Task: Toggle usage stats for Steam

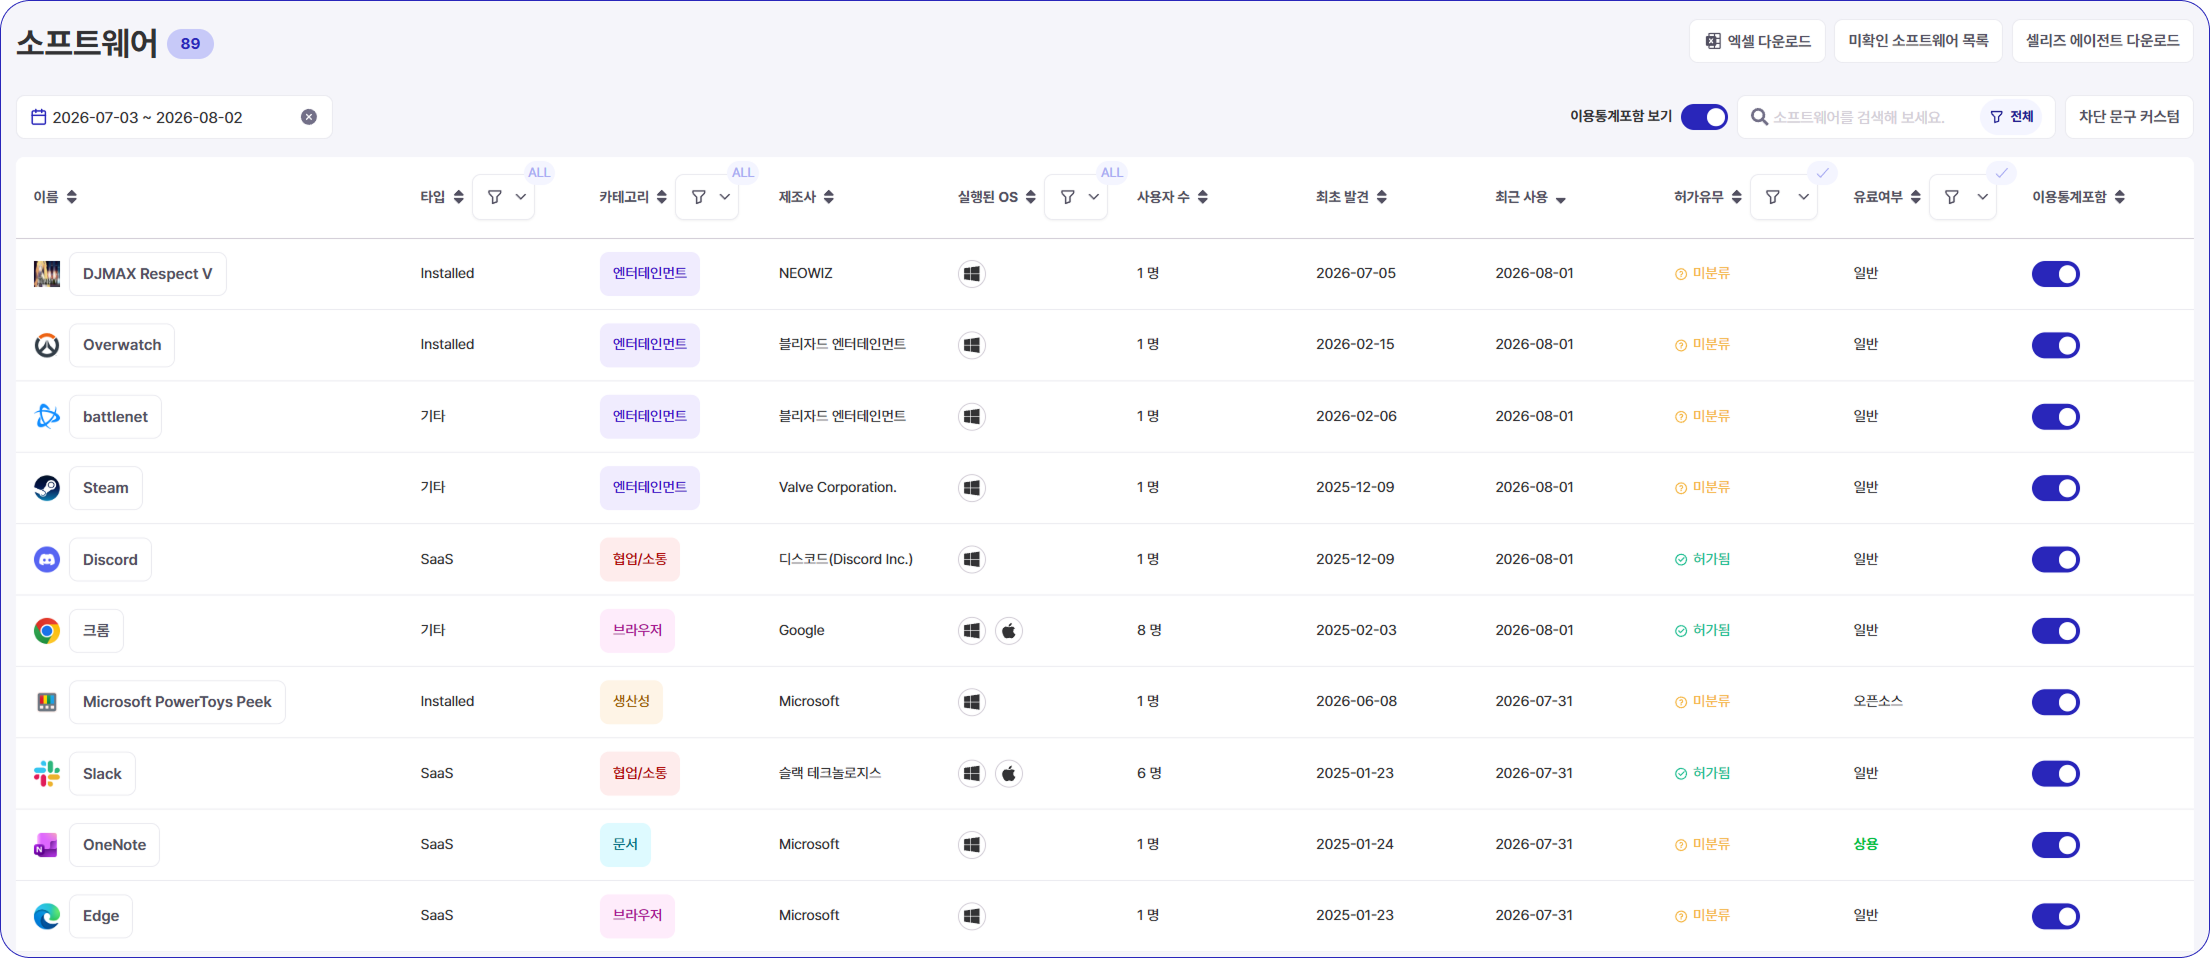Action: coord(2056,488)
